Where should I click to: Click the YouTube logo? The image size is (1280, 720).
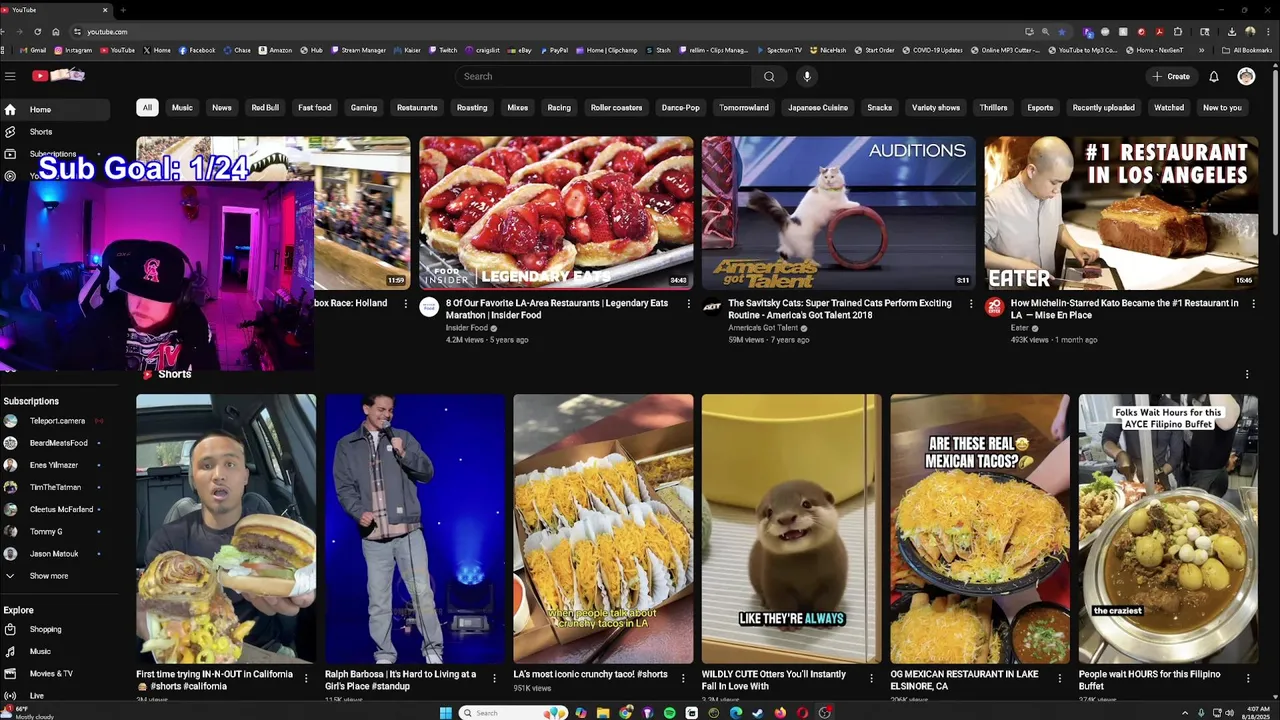point(58,76)
